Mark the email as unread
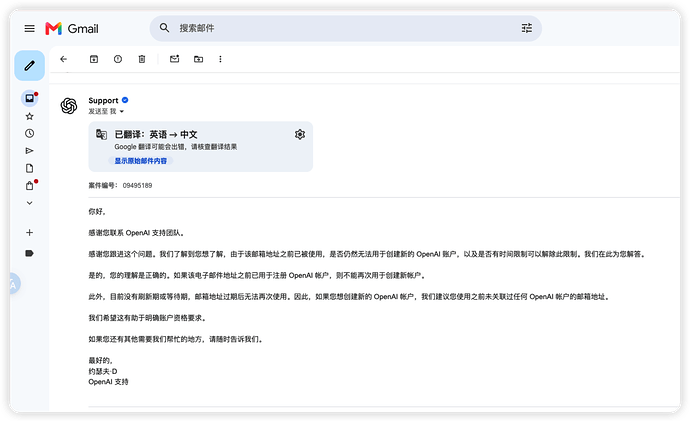The height and width of the screenshot is (421, 690). click(175, 59)
